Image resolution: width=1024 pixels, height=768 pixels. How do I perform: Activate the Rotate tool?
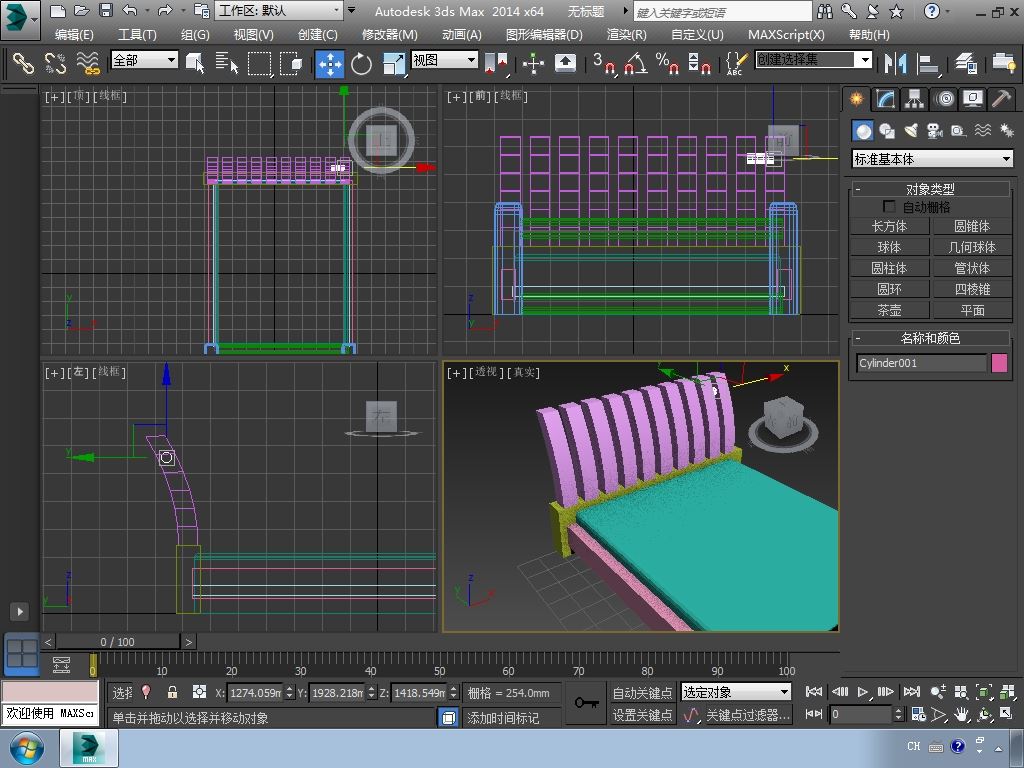click(x=361, y=64)
